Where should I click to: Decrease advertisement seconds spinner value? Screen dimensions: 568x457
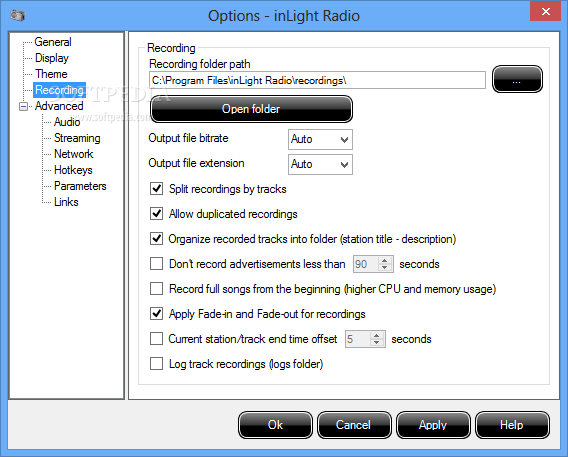385,268
